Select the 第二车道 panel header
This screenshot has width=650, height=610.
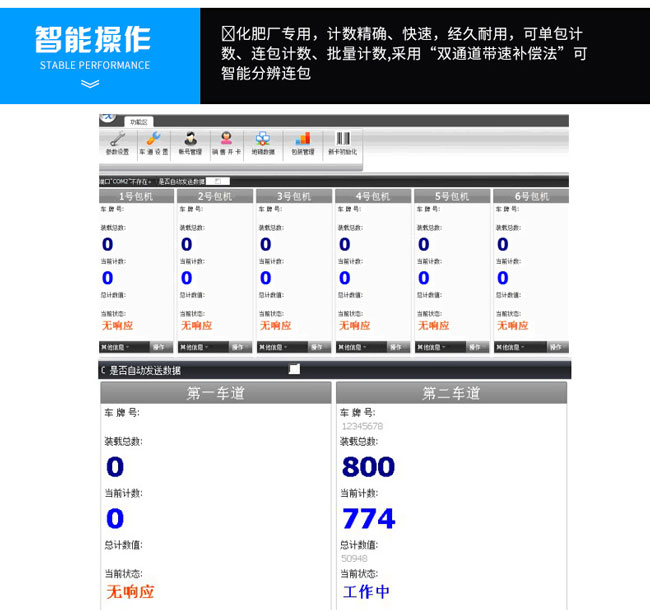[451, 393]
